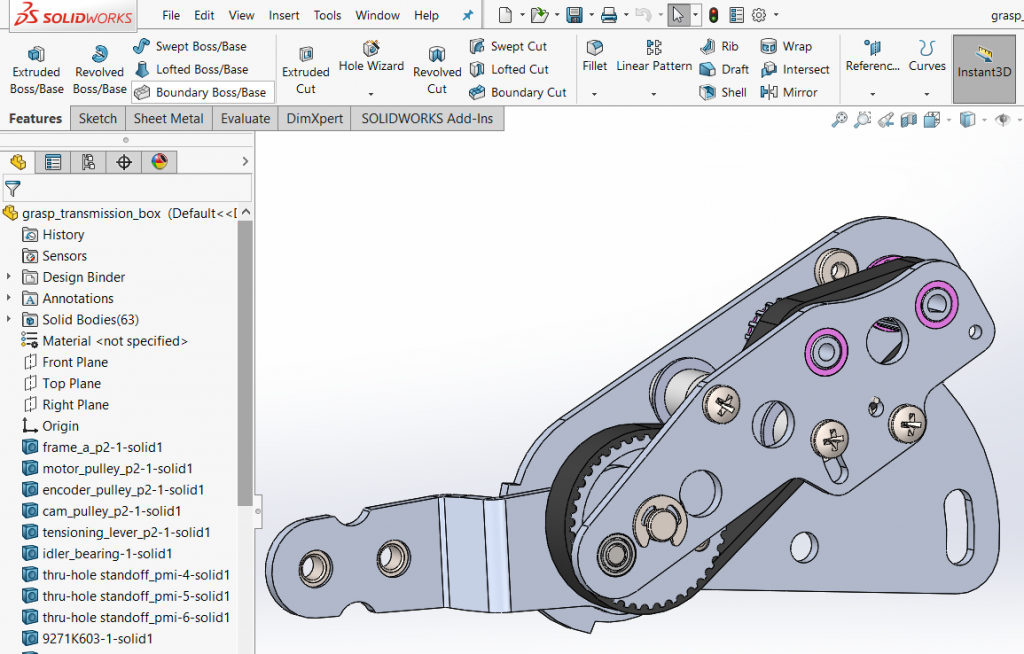Pin the SOLIDWORKS menu bar
1024x654 pixels.
click(x=467, y=15)
